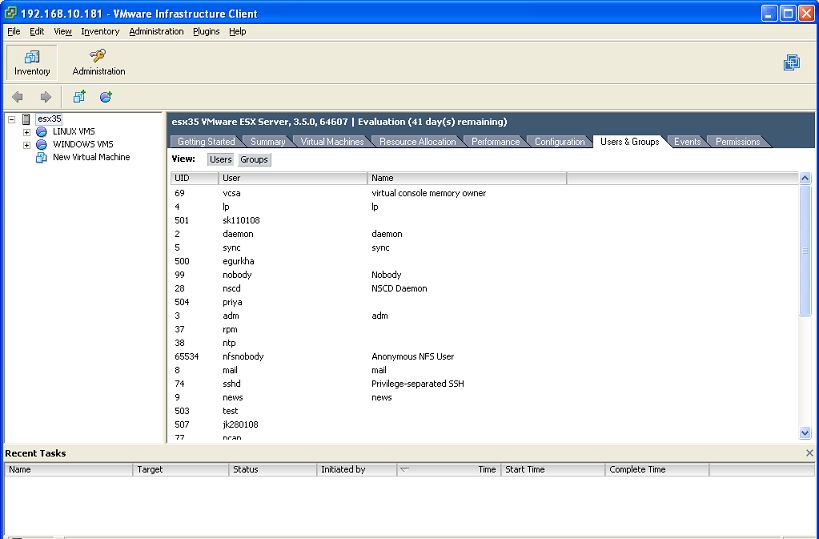Click the New Virtual Machine icon in tree
This screenshot has height=539, width=819.
point(41,157)
